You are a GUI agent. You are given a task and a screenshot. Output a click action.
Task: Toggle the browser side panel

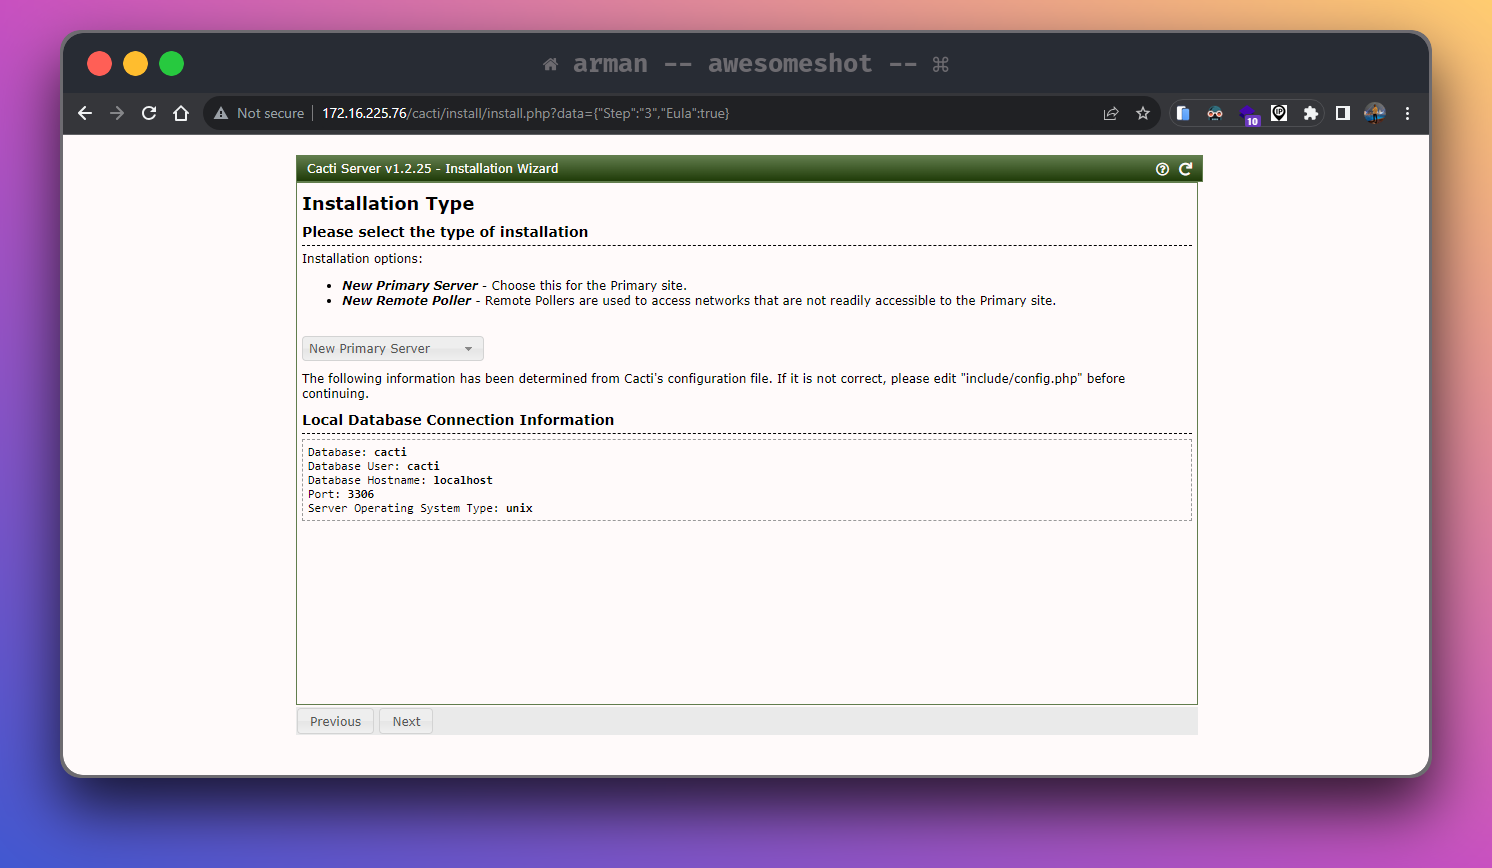(x=1343, y=113)
